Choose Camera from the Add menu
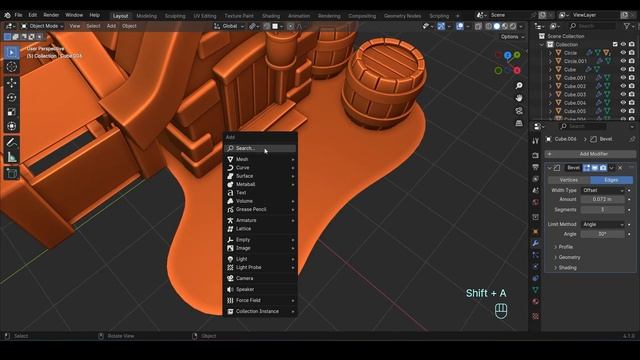640x360 pixels. pos(260,278)
